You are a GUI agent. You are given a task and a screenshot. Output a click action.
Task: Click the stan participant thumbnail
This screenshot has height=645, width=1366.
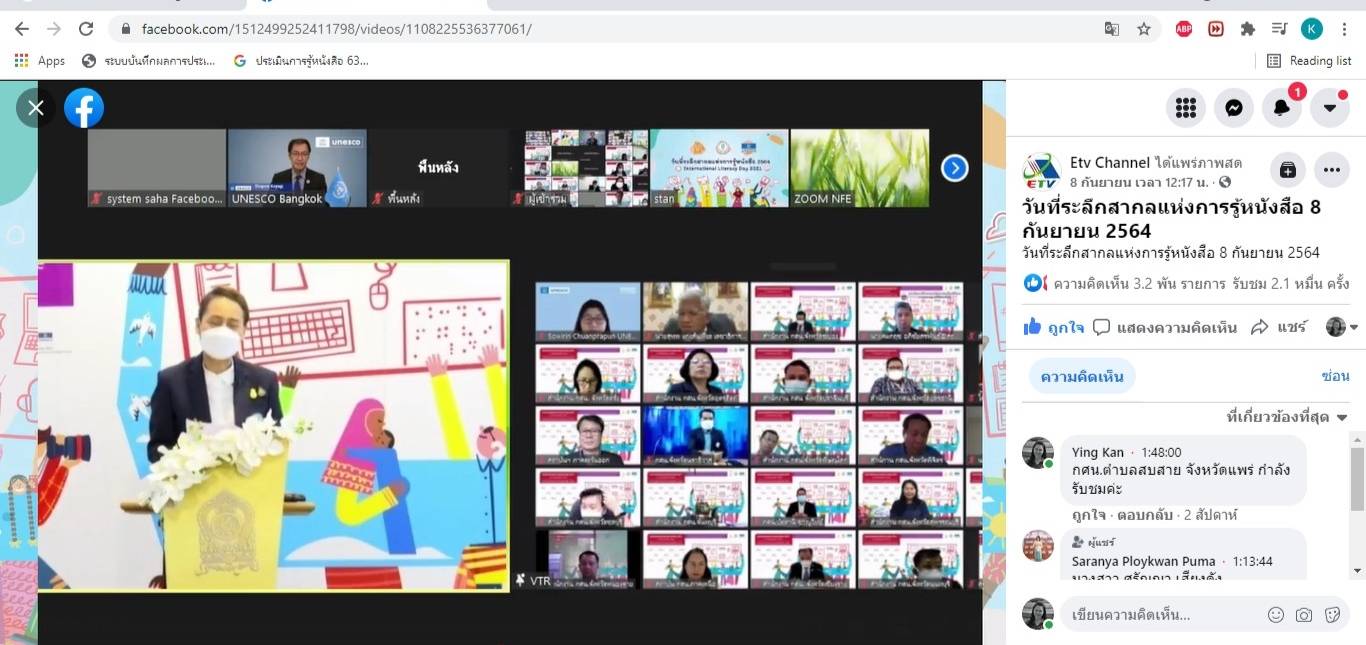point(719,168)
